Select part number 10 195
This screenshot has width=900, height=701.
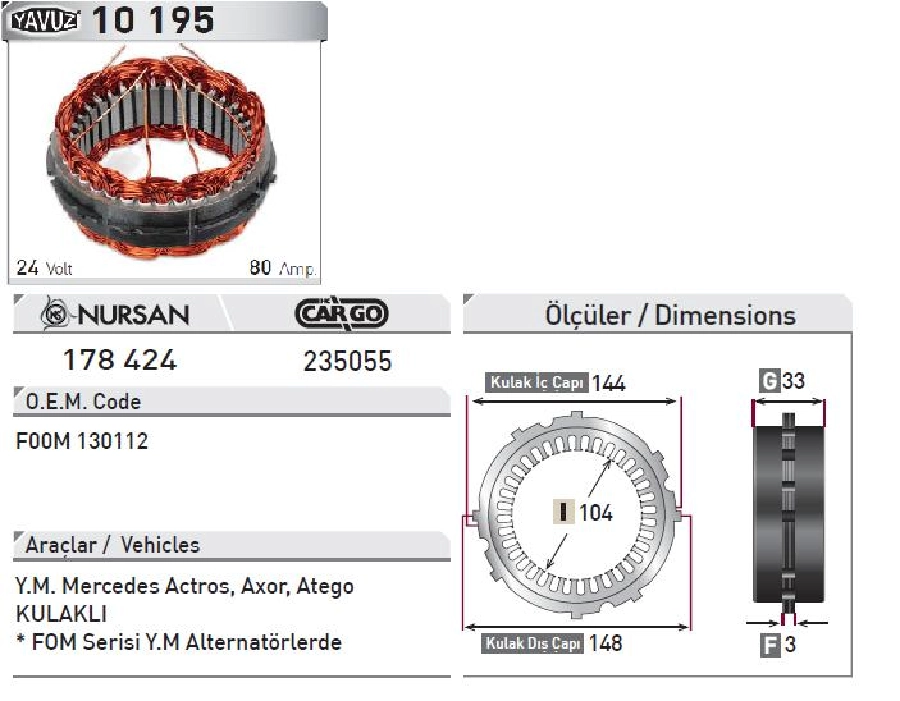pos(153,20)
